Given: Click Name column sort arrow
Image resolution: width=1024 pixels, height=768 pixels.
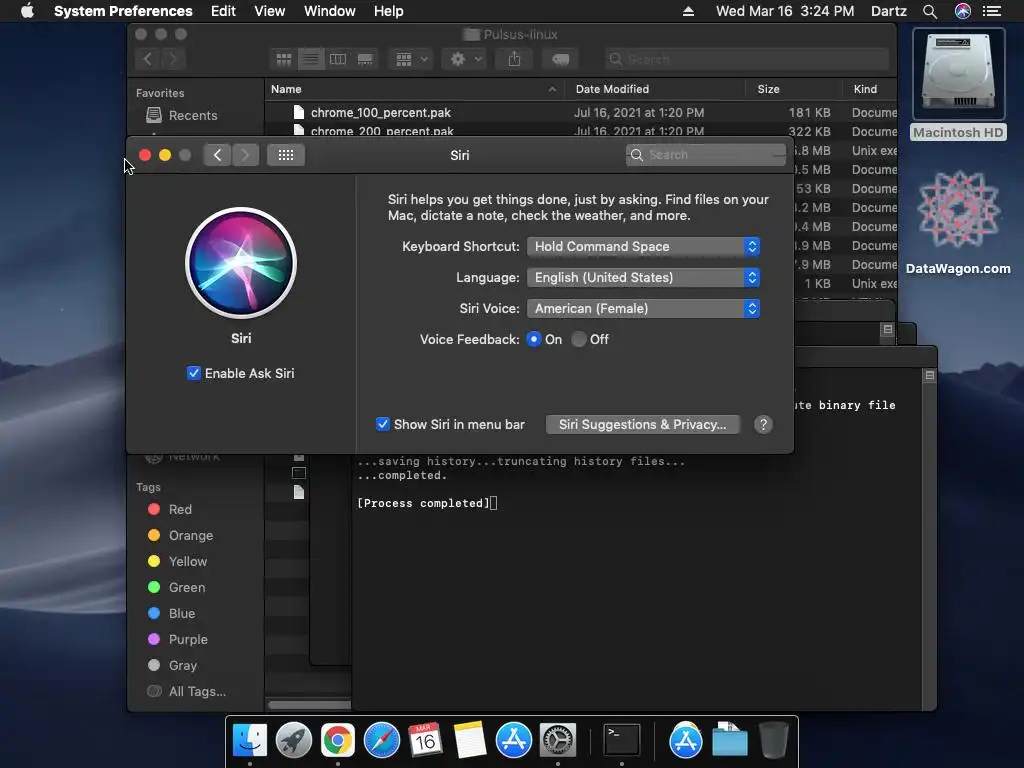Looking at the screenshot, I should tap(552, 89).
